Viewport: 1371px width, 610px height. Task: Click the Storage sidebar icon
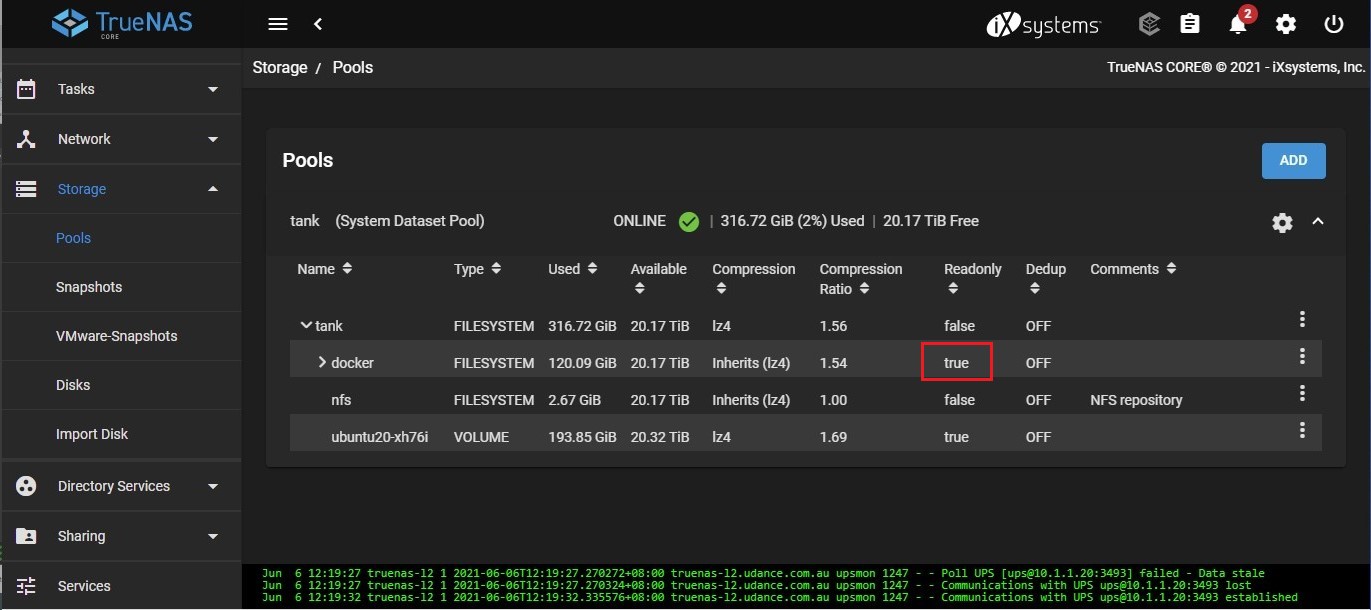(27, 189)
